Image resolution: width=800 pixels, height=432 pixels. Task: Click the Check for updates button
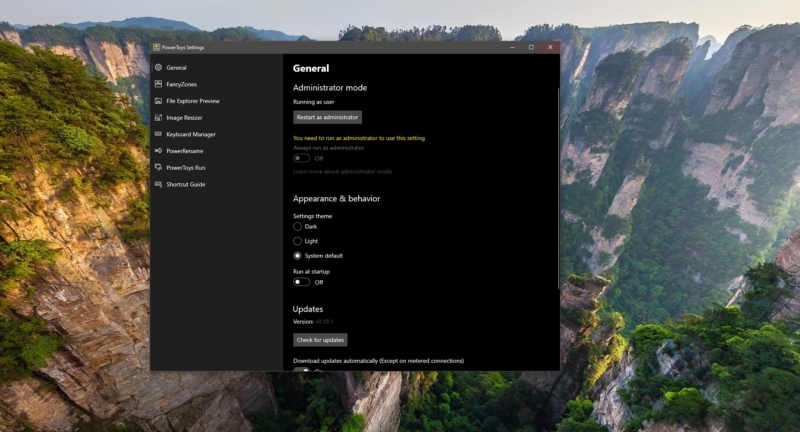(320, 340)
